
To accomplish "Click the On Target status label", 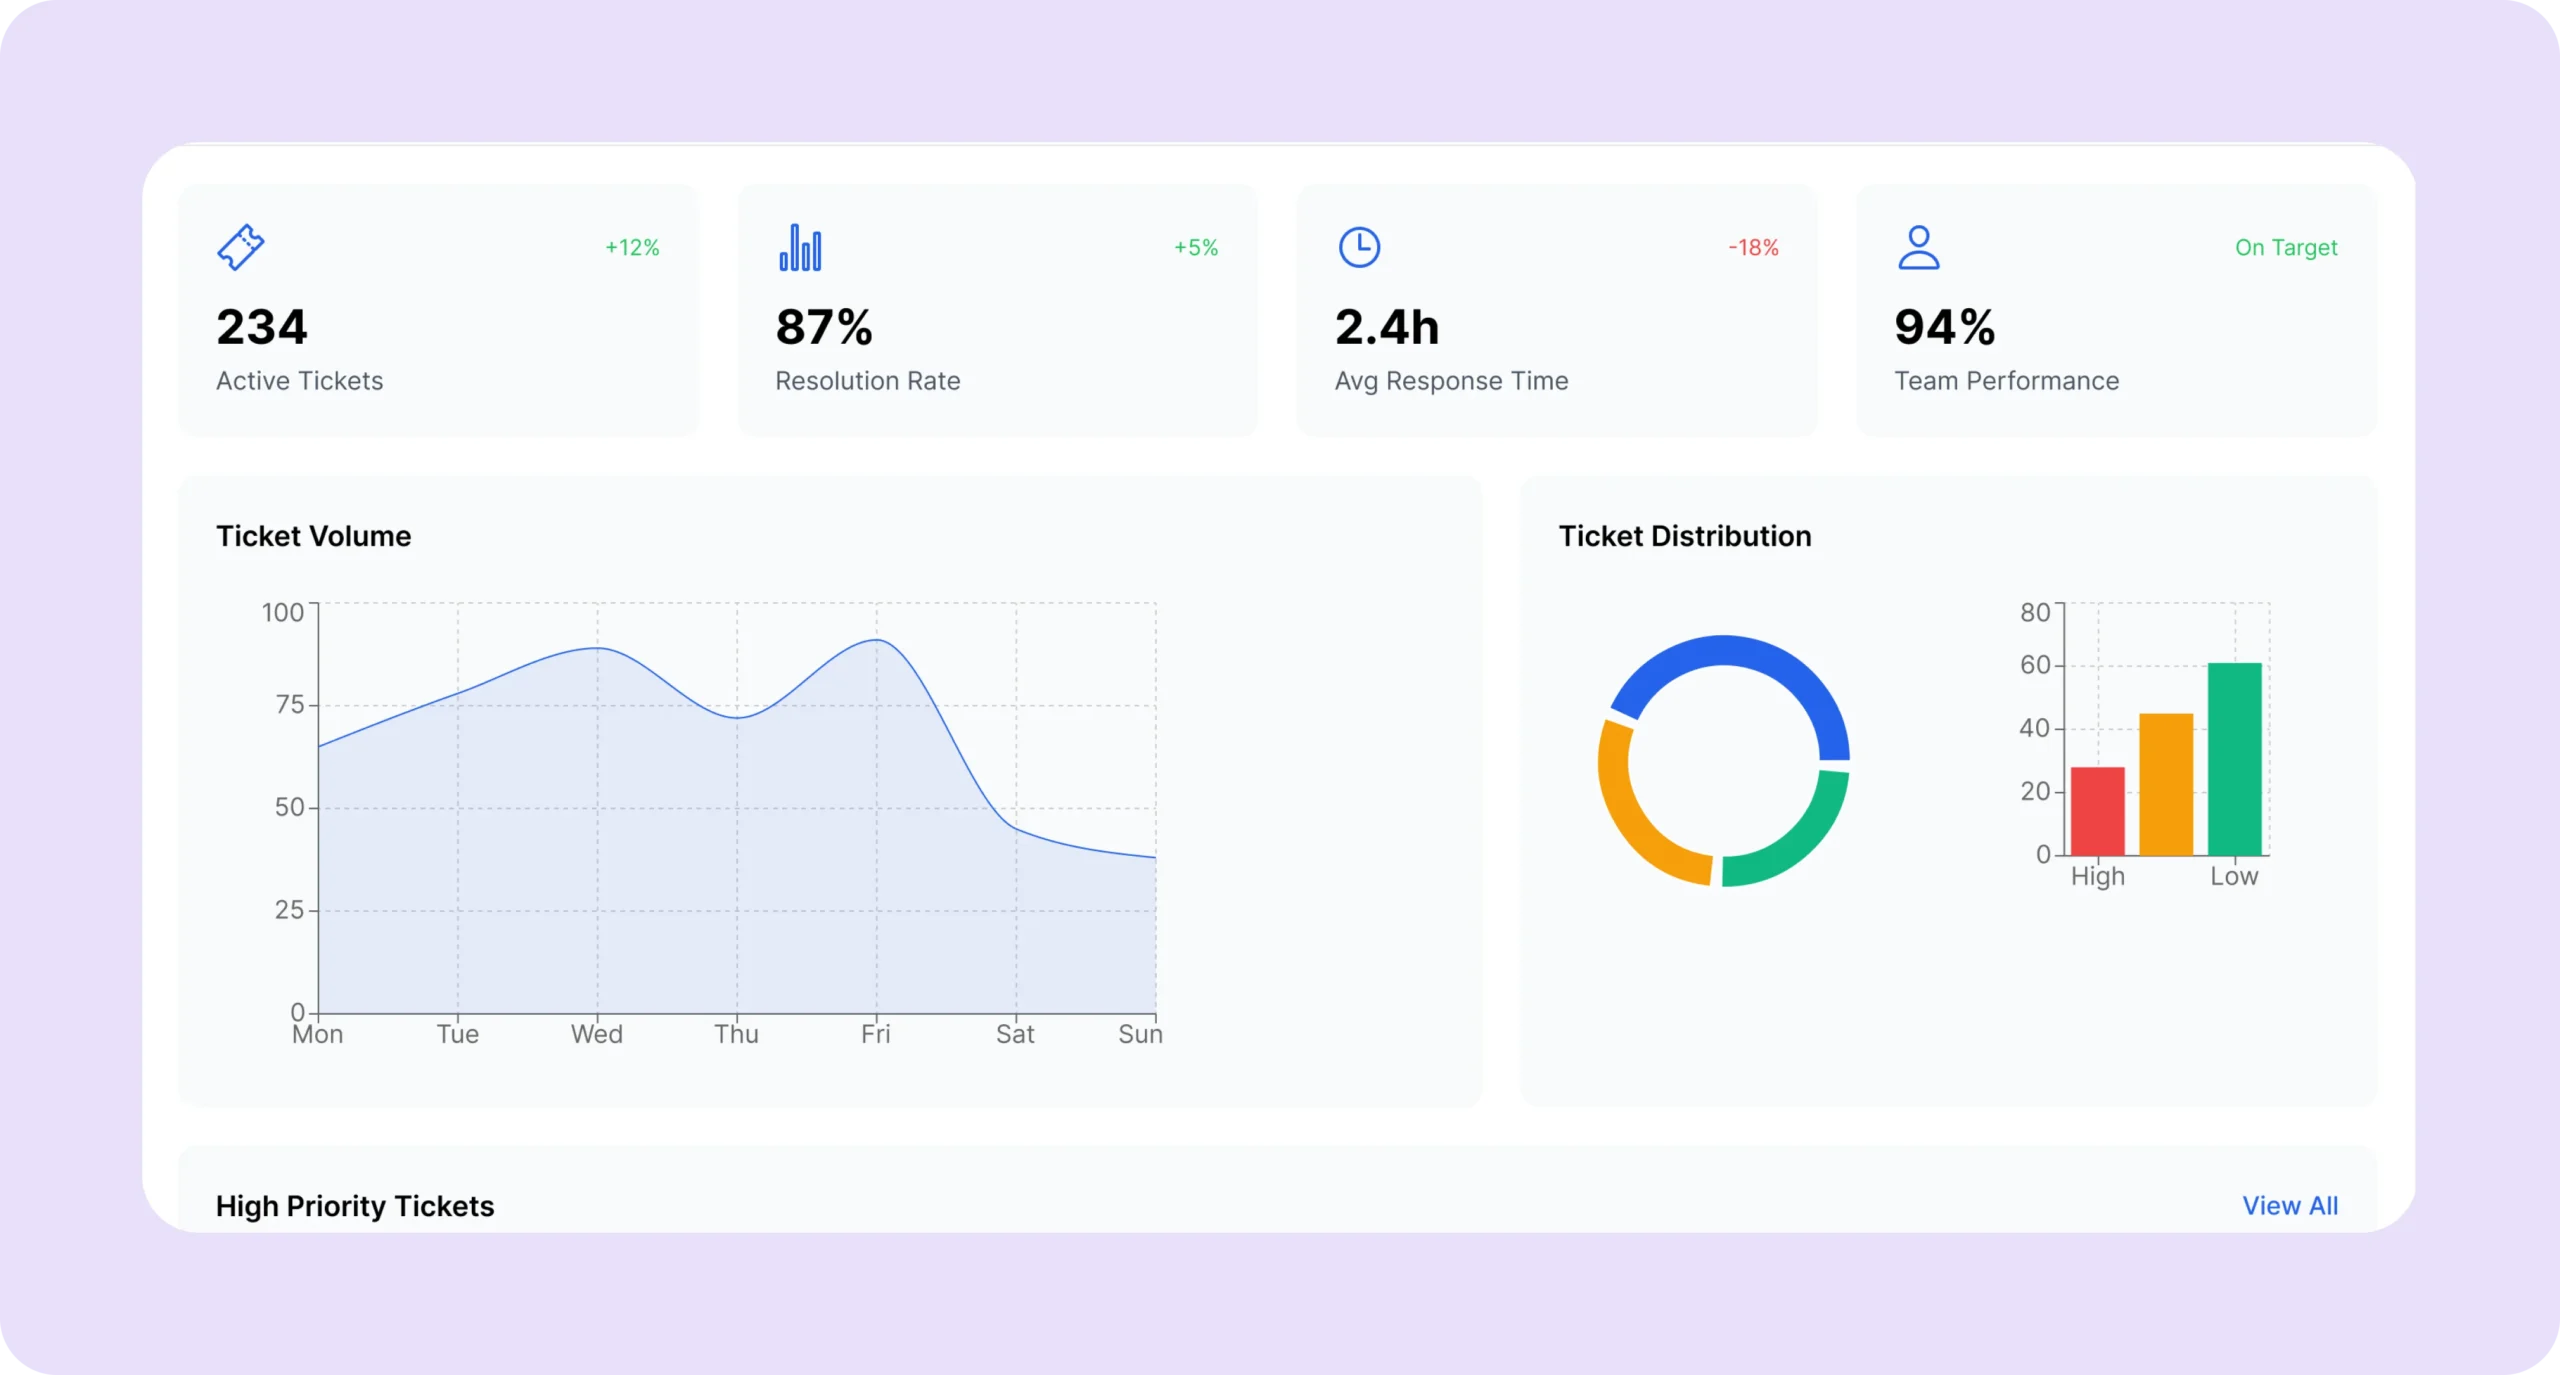I will [2285, 247].
